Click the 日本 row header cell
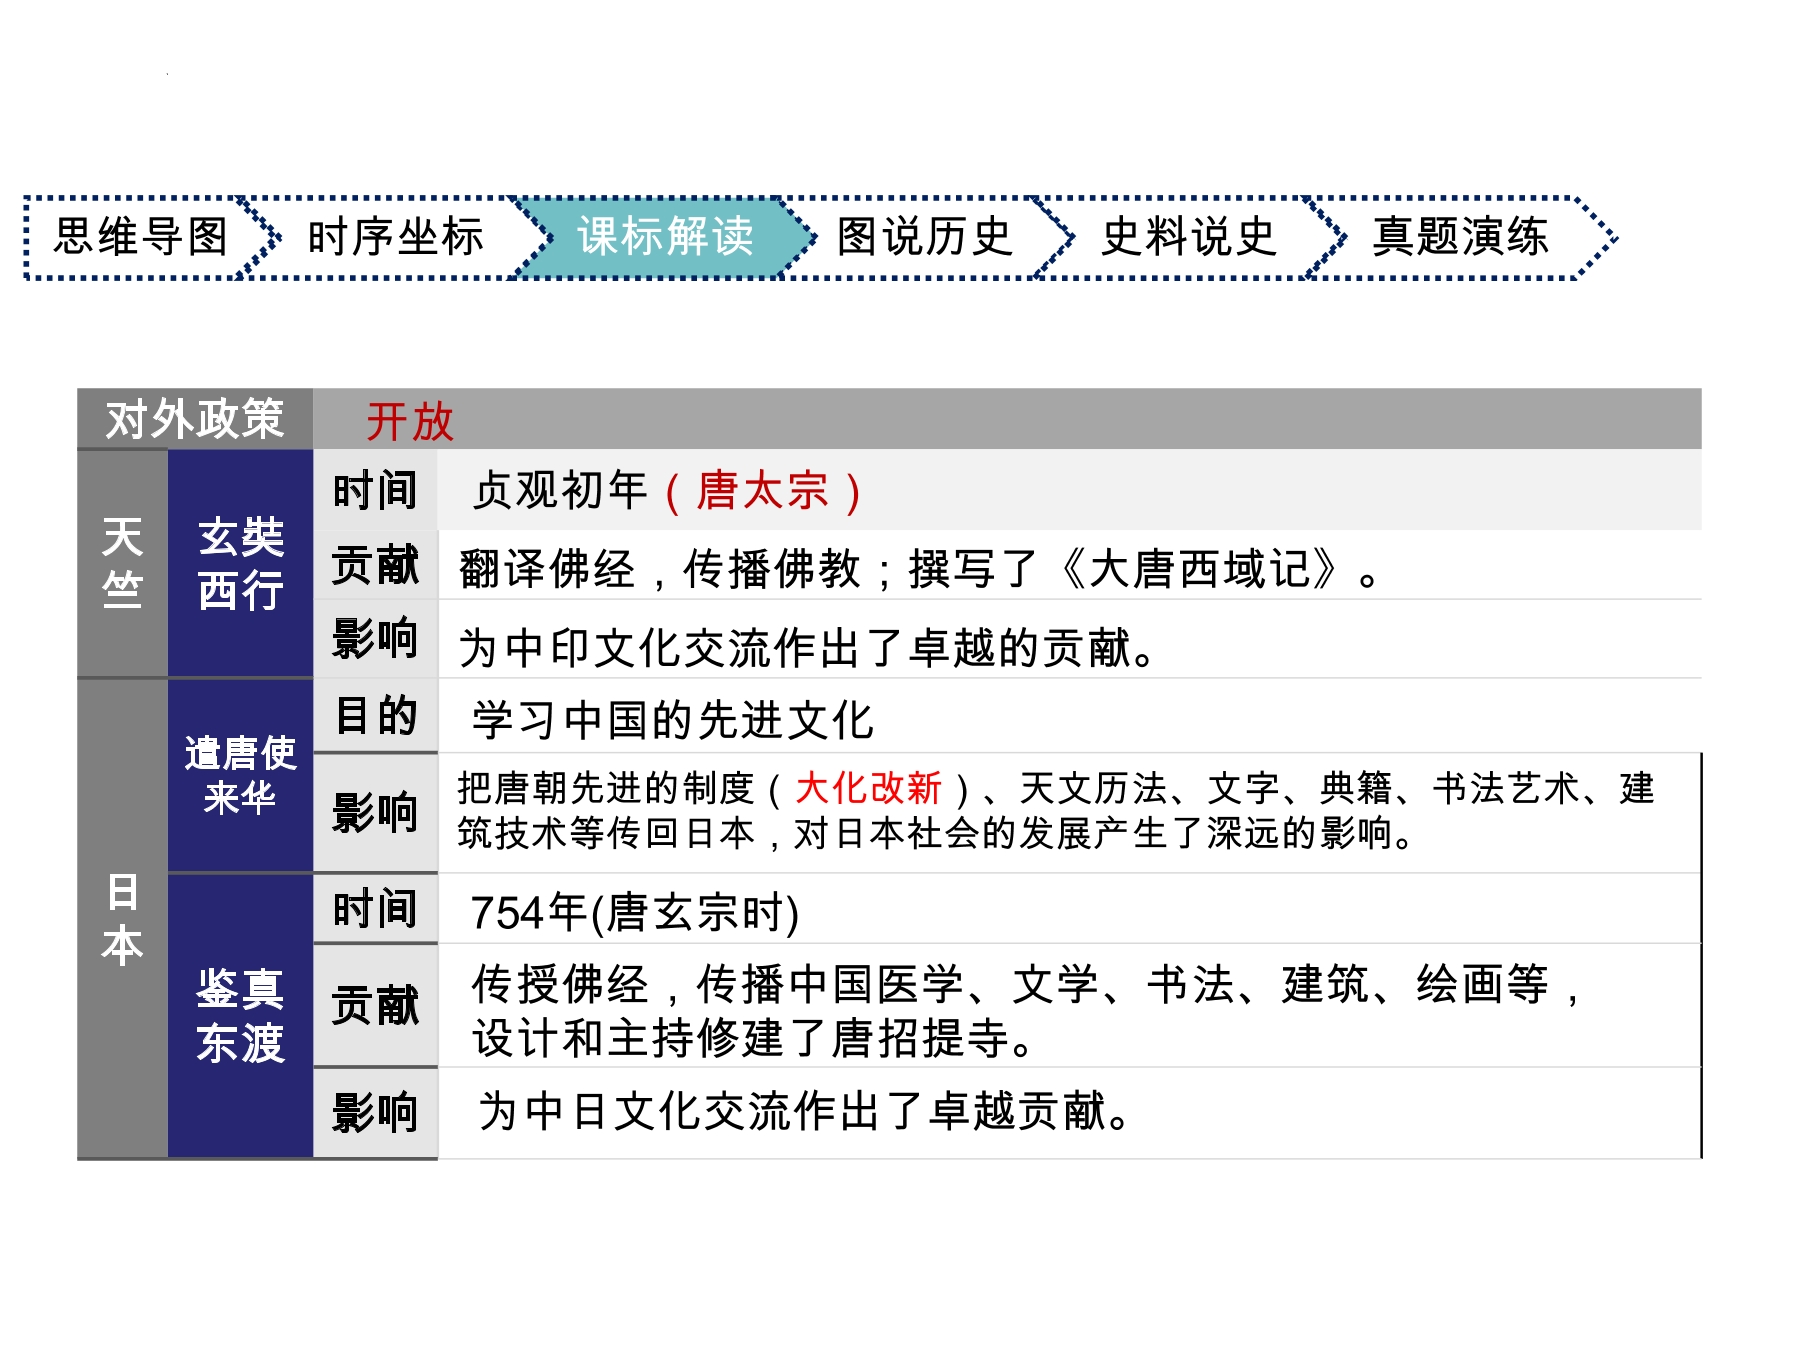This screenshot has width=1800, height=1350. (122, 918)
